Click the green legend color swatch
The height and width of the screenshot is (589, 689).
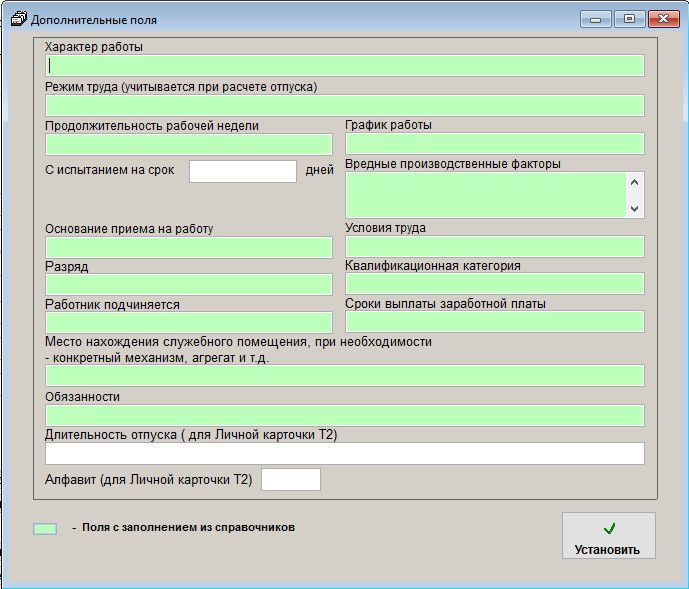pyautogui.click(x=45, y=529)
